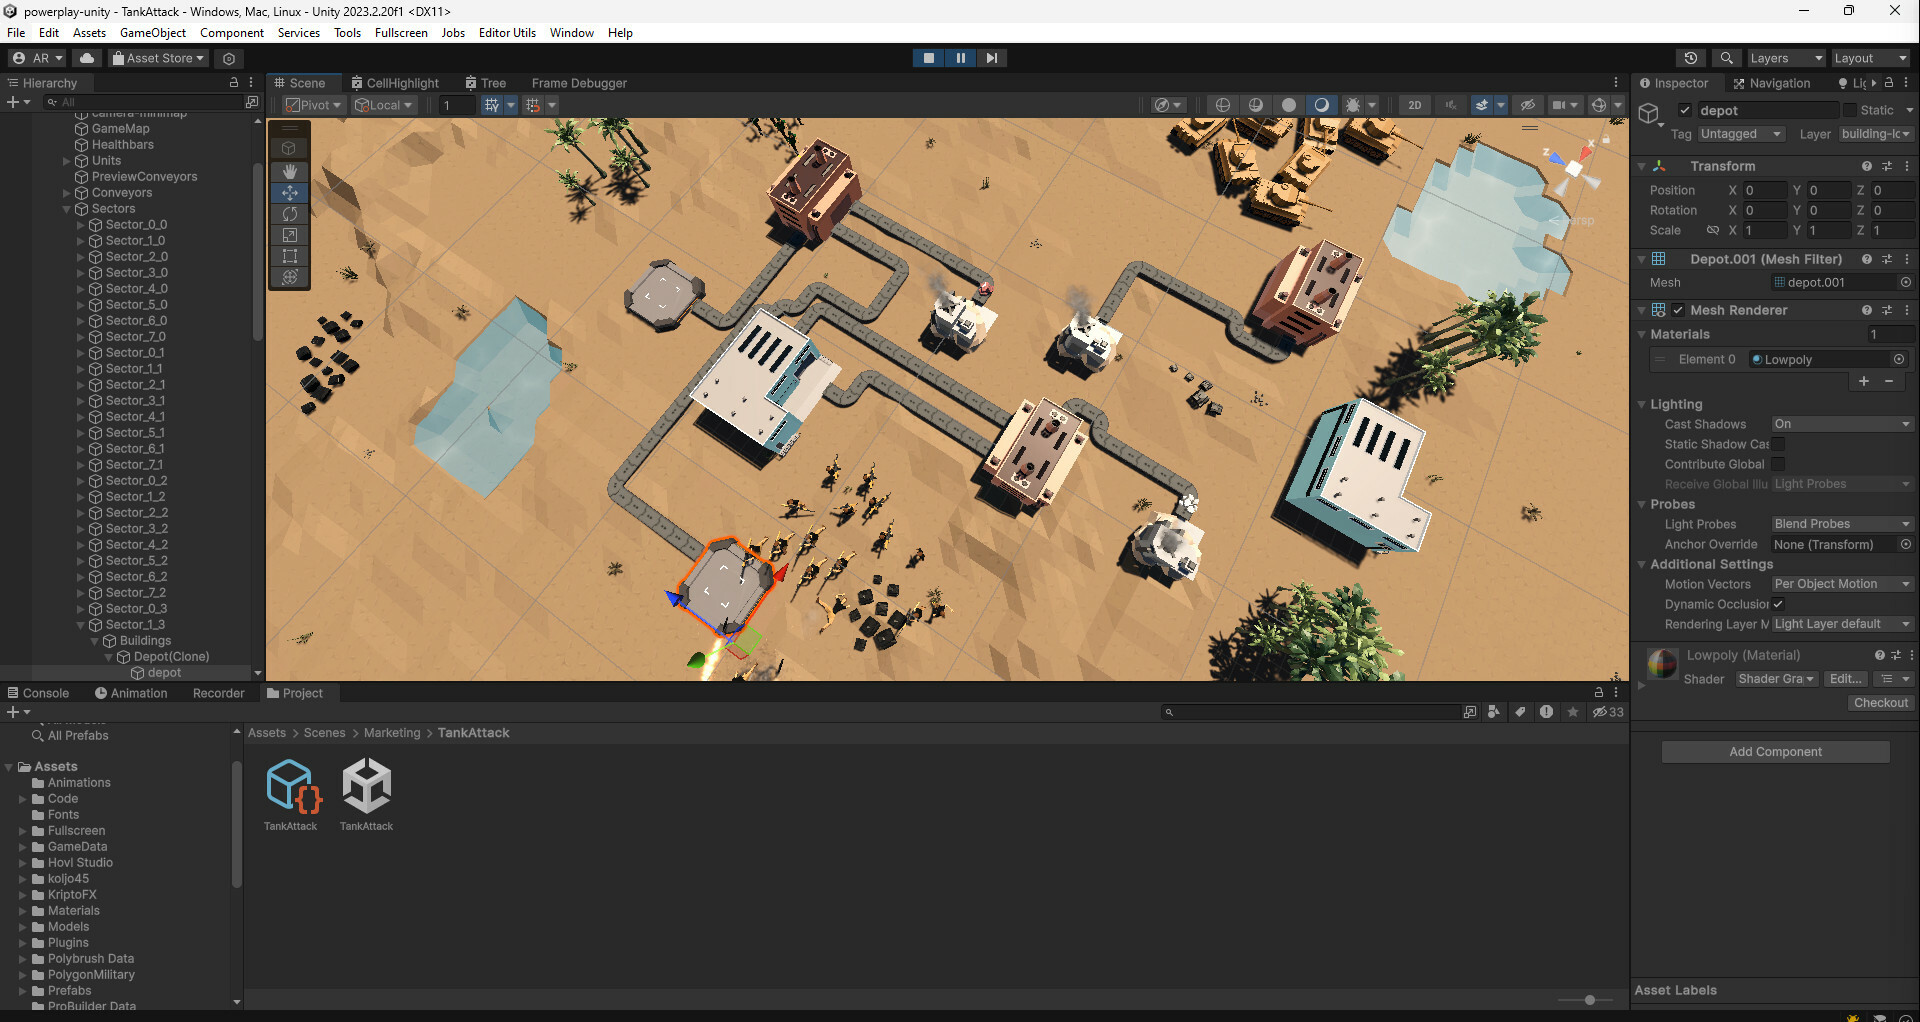Select the Hand view tool
Viewport: 1920px width, 1022px height.
click(290, 171)
